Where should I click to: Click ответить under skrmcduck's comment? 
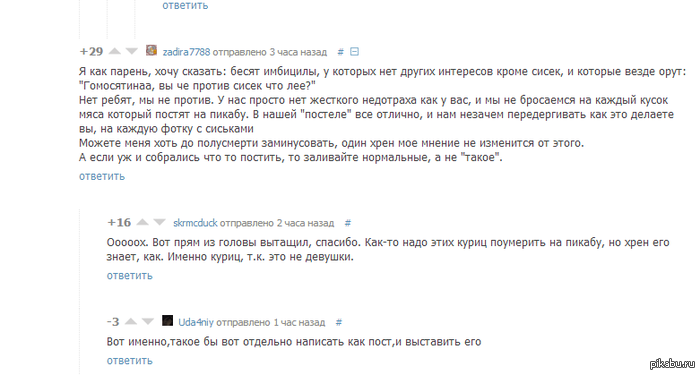point(129,276)
